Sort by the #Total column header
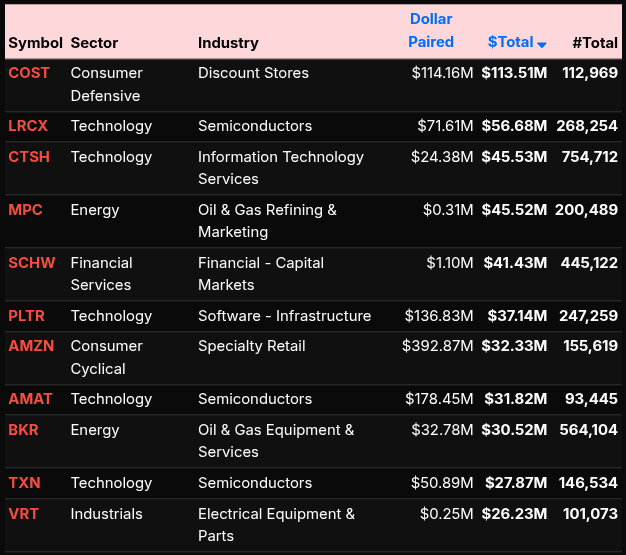 594,43
